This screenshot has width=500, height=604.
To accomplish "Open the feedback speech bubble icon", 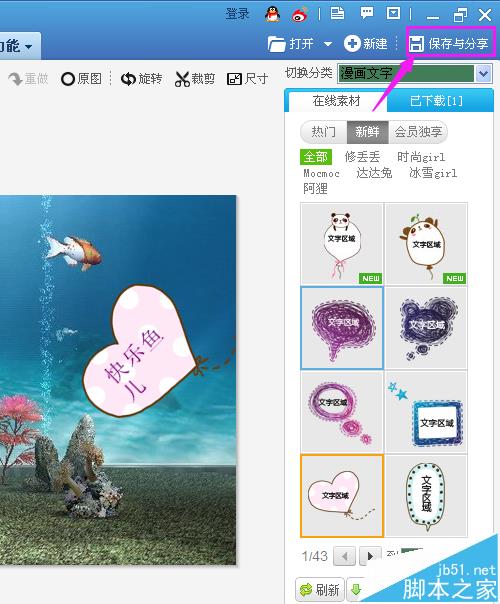I will 366,13.
